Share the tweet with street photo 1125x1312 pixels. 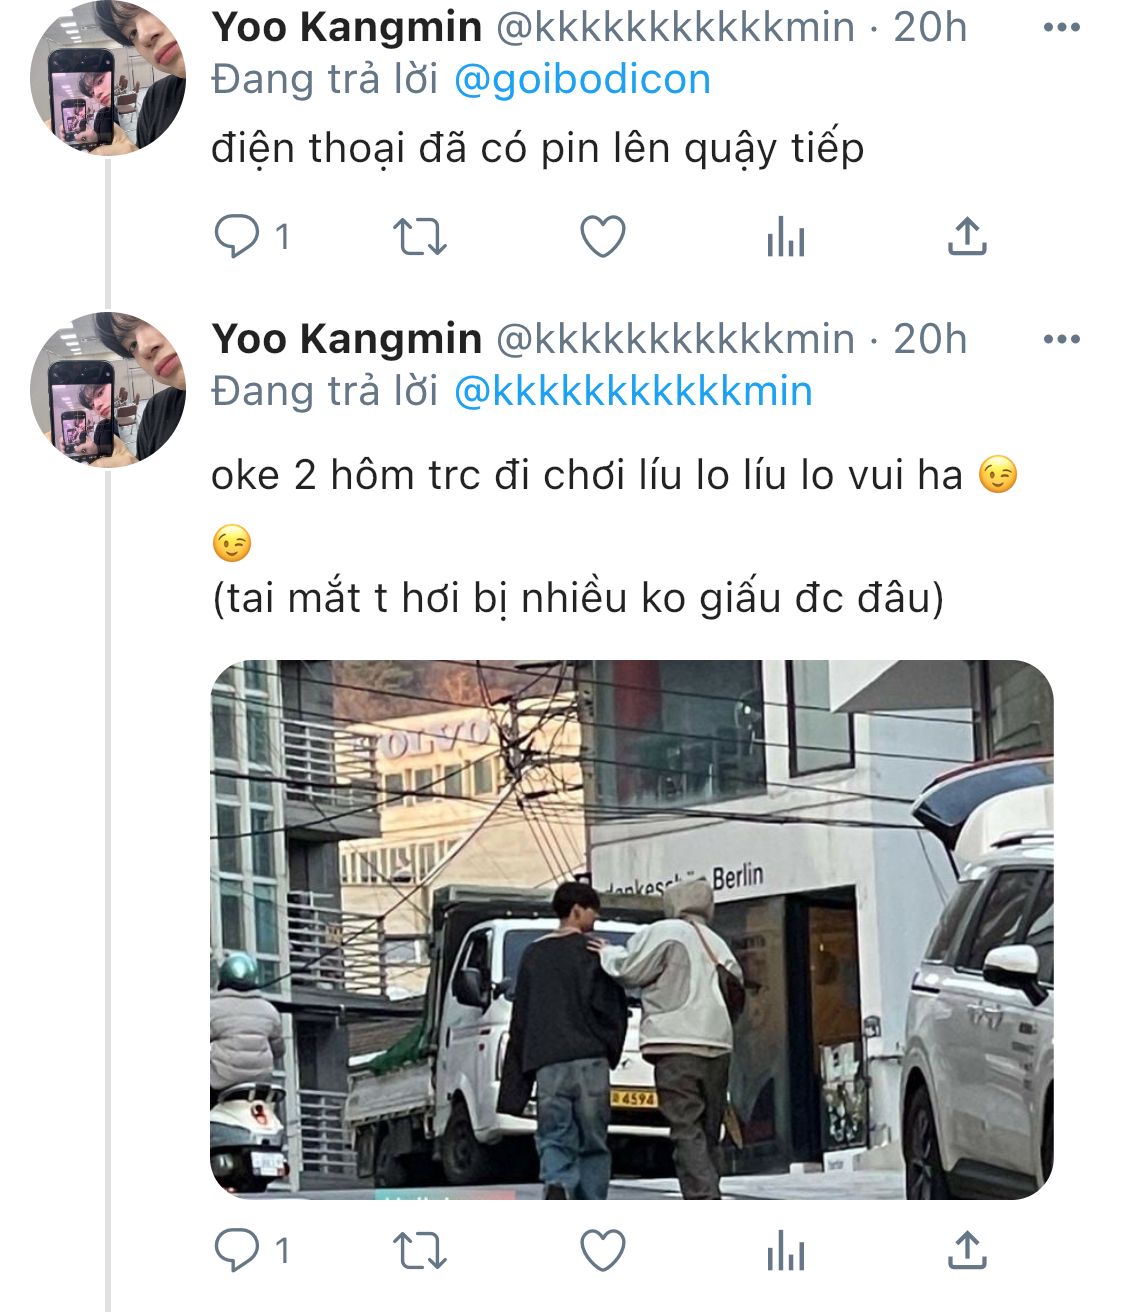(967, 1249)
